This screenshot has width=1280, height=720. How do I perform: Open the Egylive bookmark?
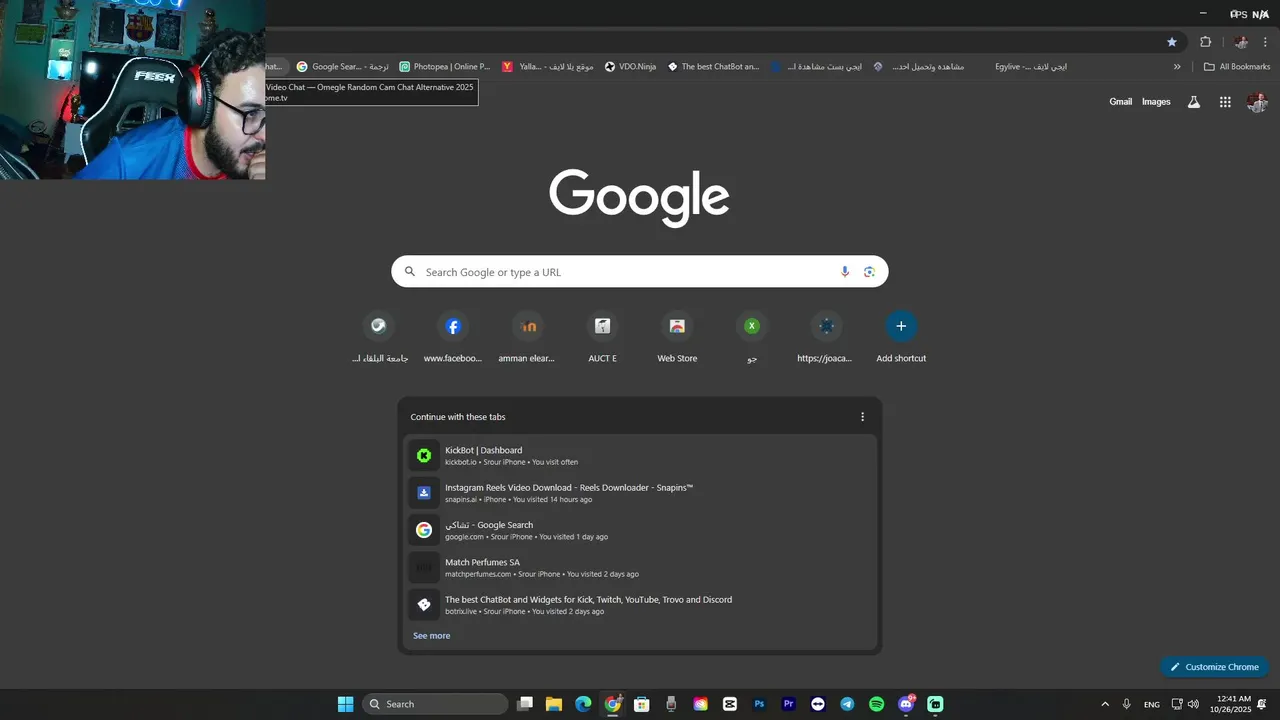(x=1030, y=67)
